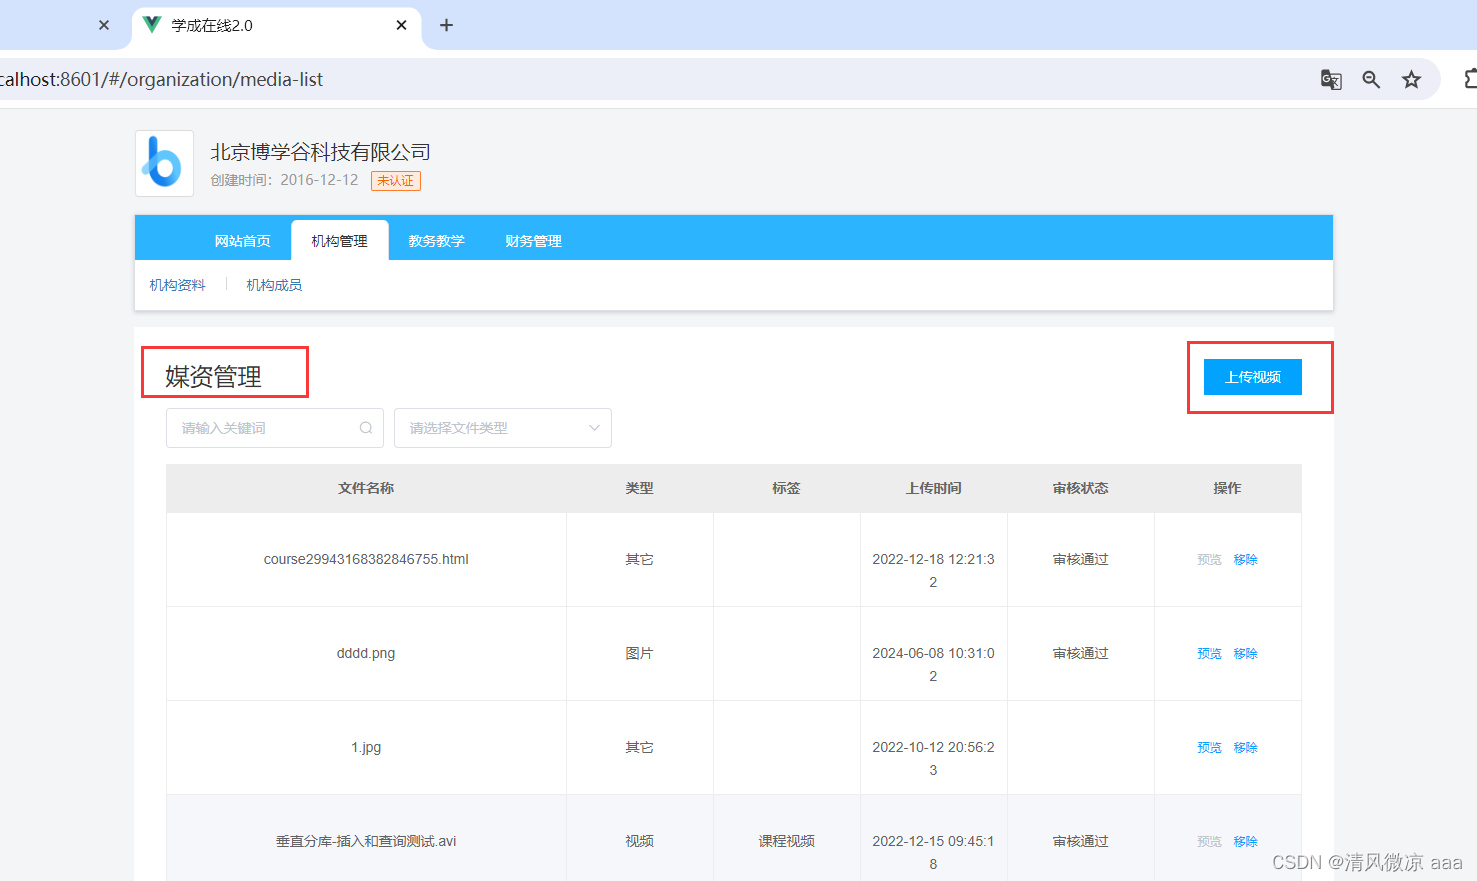The image size is (1477, 881).
Task: Remove the dddd.png file
Action: tap(1245, 654)
